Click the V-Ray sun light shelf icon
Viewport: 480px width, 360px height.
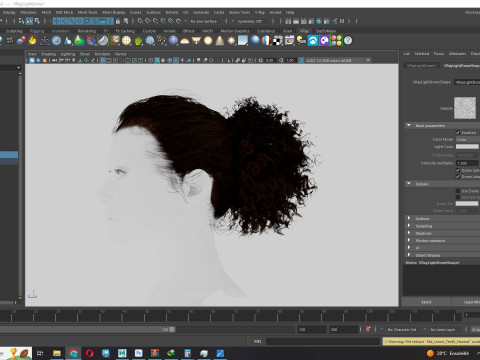coord(231,41)
